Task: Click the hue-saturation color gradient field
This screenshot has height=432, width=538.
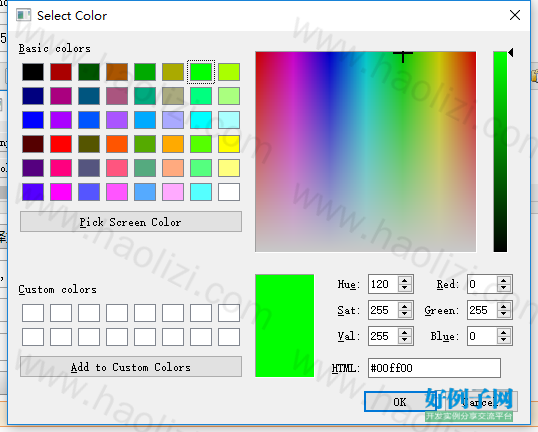Action: tap(365, 152)
